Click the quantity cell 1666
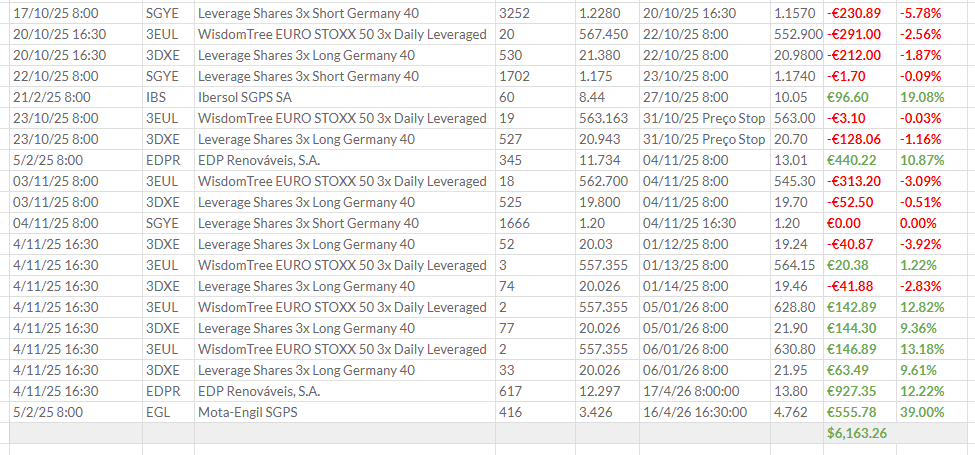Screen dimensions: 975x455 pyautogui.click(x=535, y=223)
